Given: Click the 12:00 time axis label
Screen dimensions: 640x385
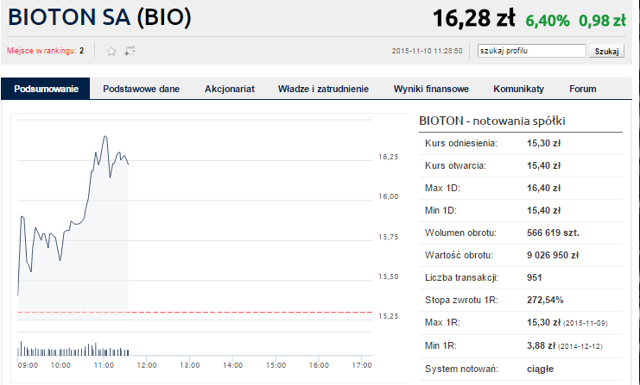Looking at the screenshot, I should (147, 365).
